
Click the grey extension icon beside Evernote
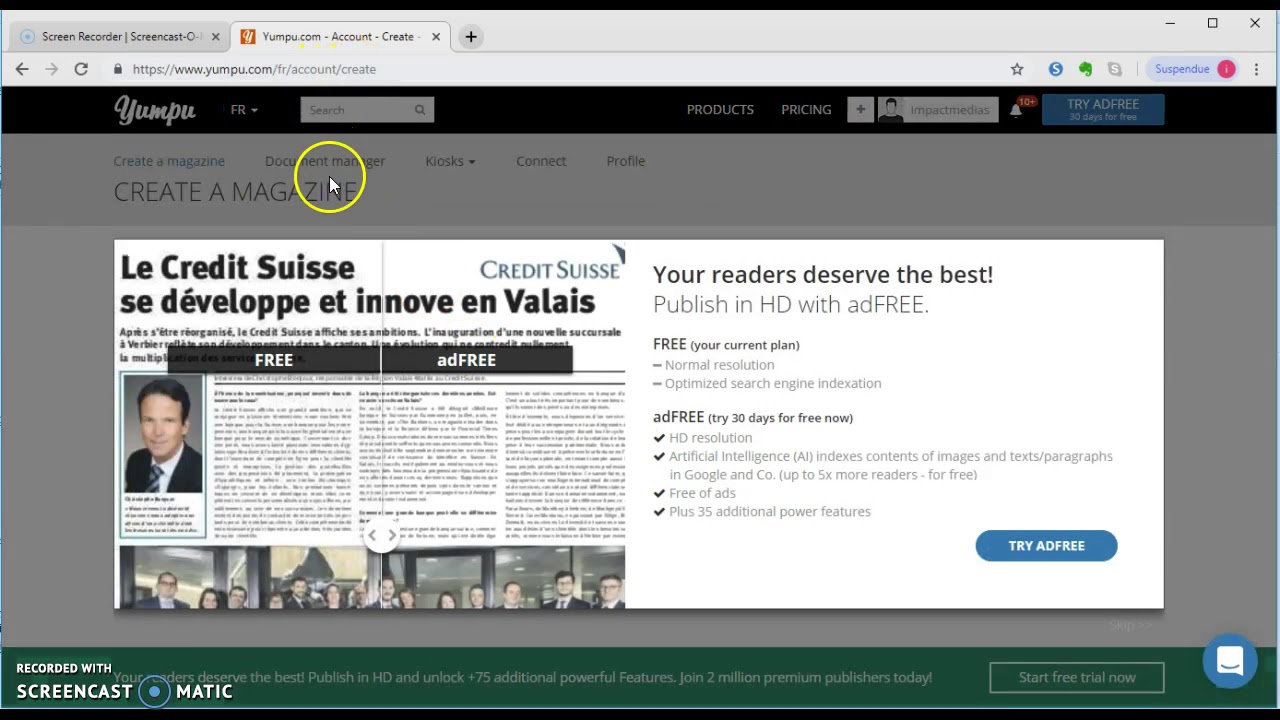[x=1115, y=69]
